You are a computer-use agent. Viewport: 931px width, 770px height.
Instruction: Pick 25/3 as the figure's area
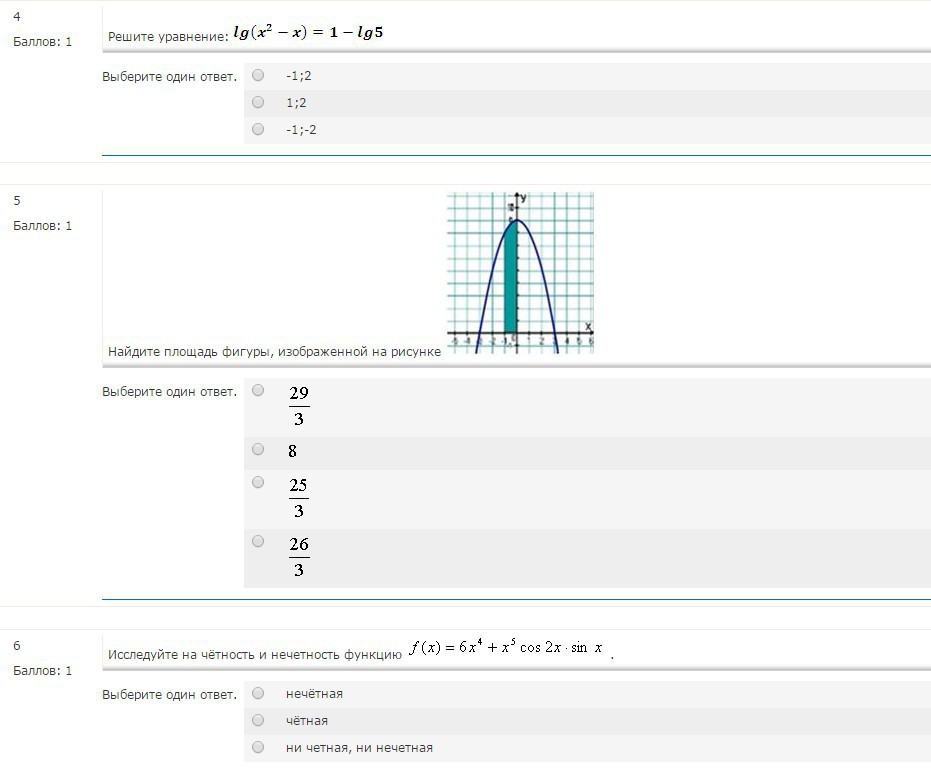pos(259,482)
